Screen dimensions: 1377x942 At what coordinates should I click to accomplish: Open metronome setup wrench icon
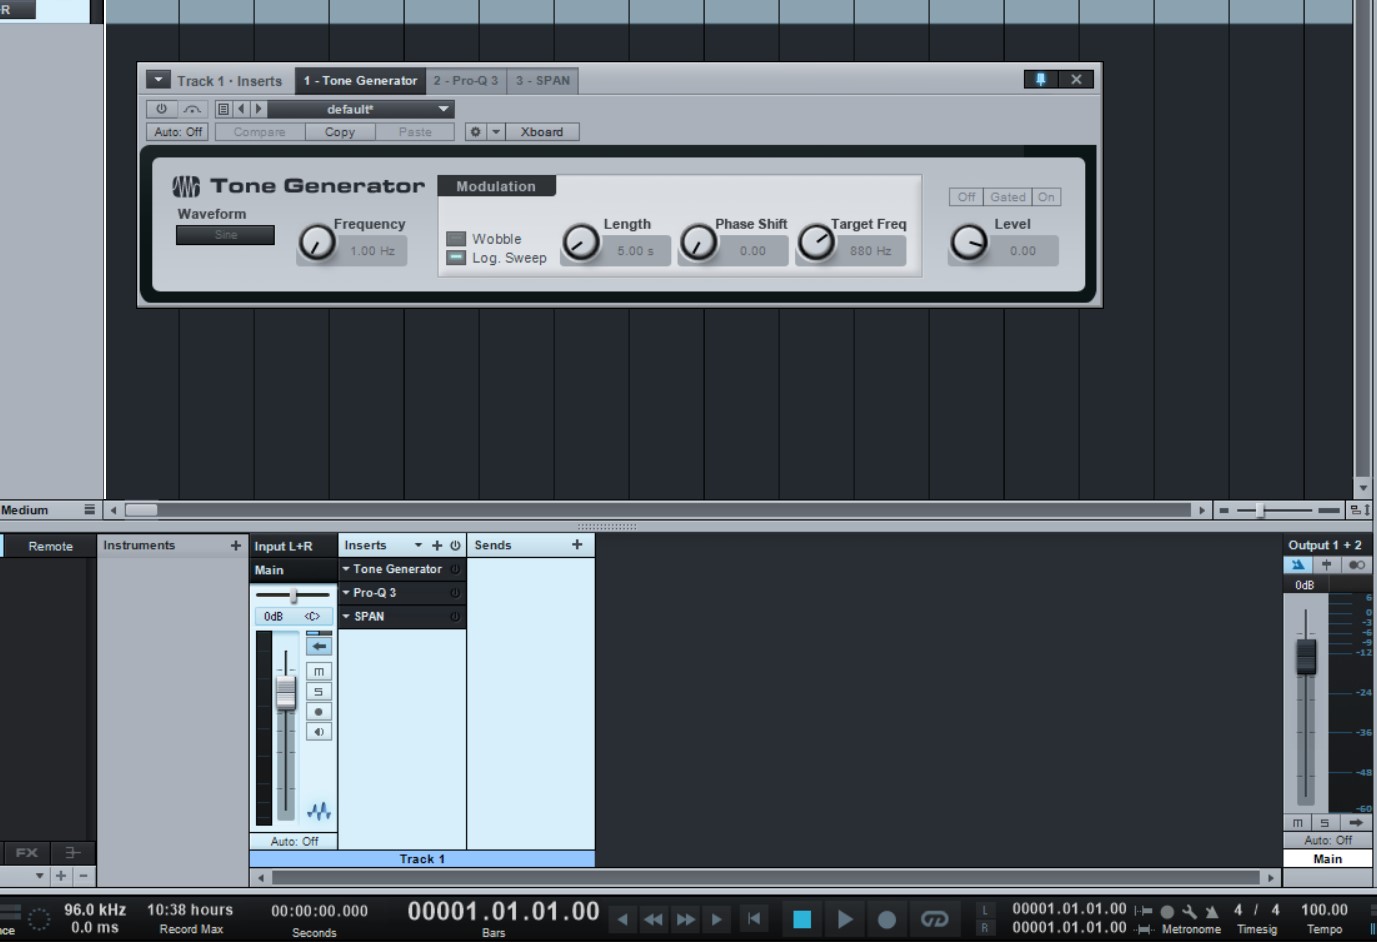pyautogui.click(x=1189, y=911)
